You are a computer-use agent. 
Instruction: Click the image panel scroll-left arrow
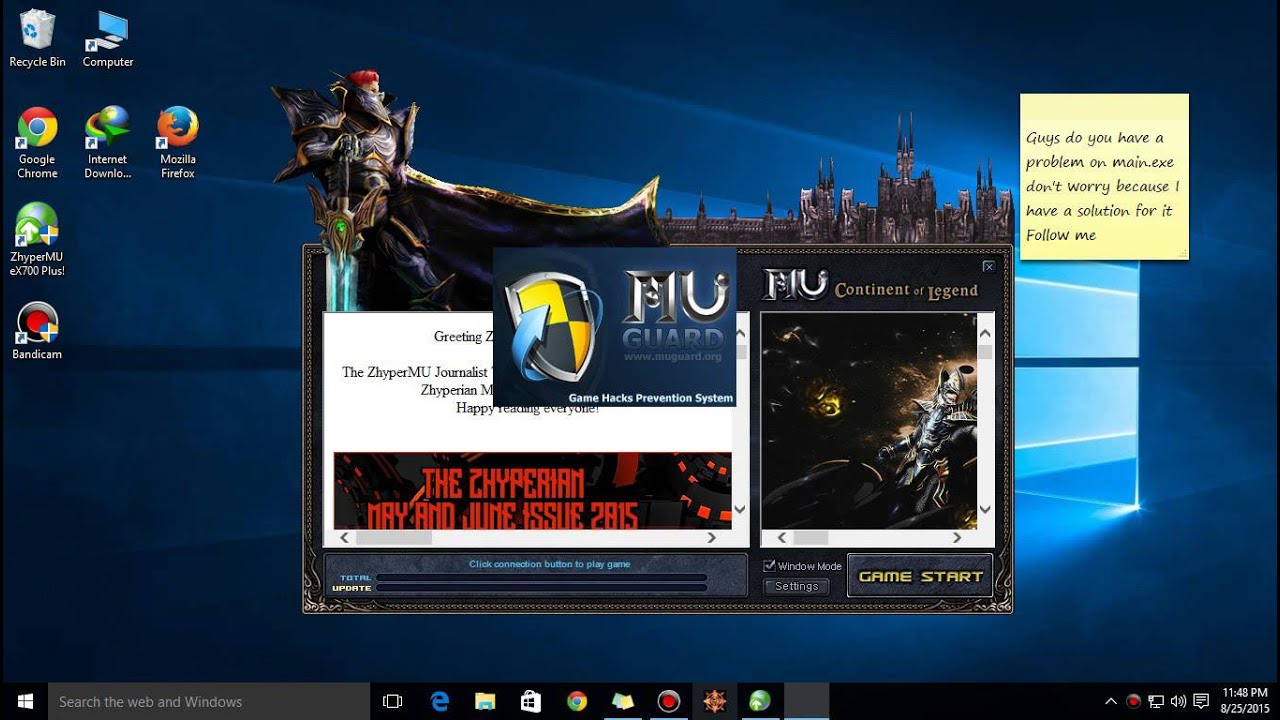(782, 537)
